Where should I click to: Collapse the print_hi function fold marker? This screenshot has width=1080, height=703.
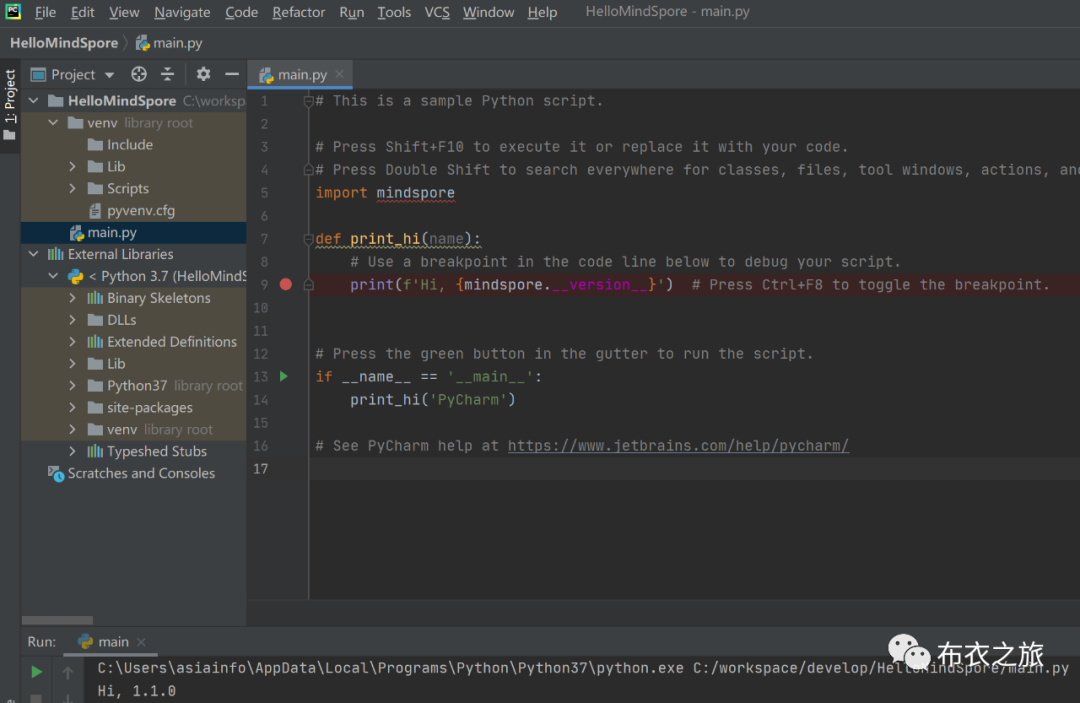coord(309,239)
